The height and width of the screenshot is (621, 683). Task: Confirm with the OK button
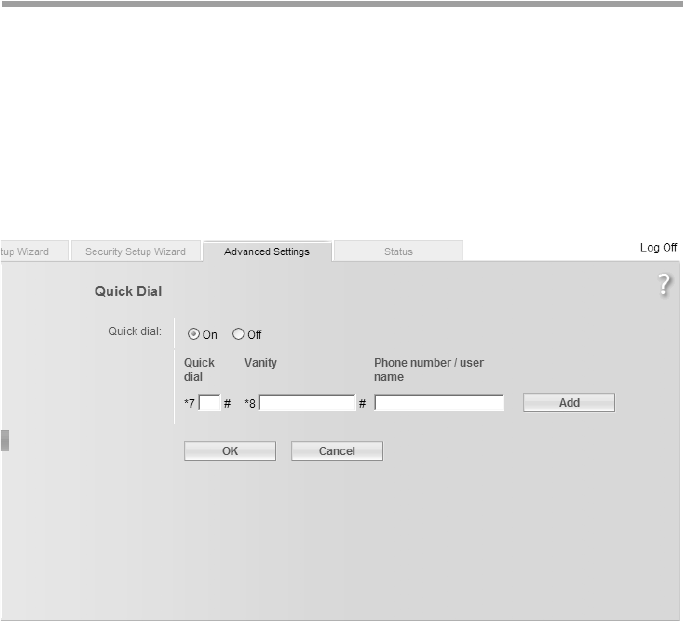tap(230, 451)
